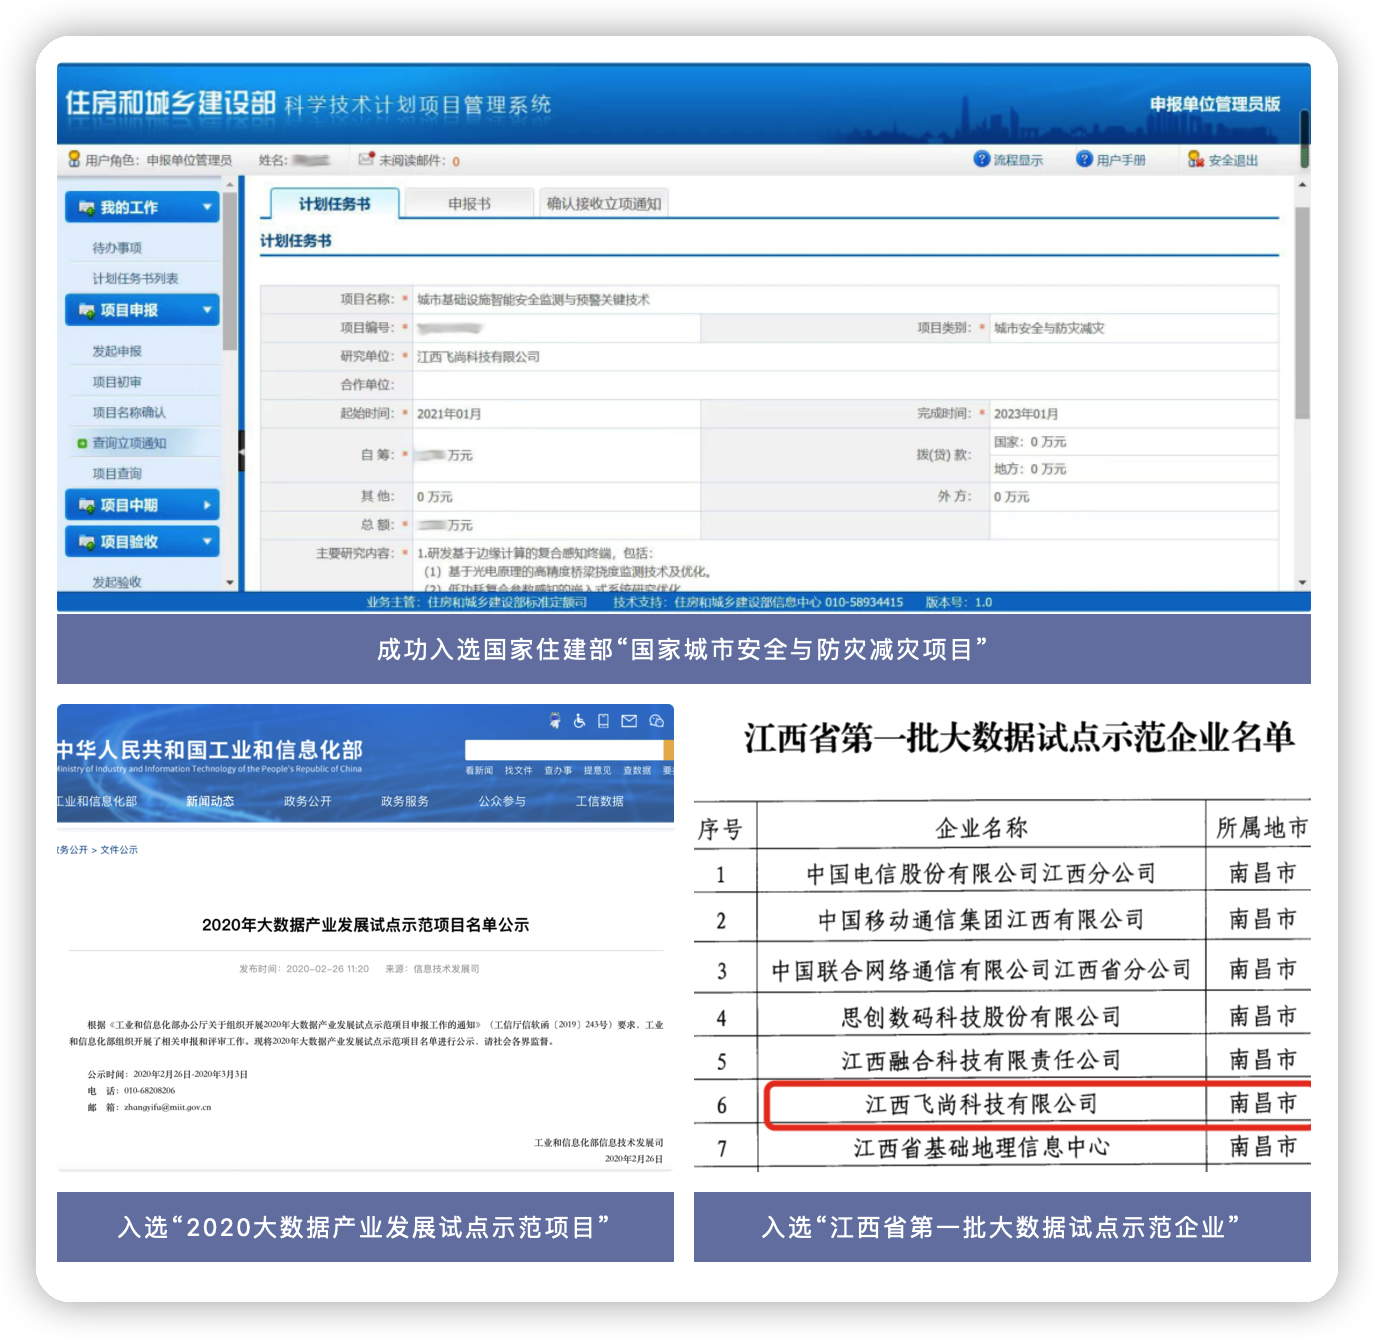
Task: Expand the 项目中期 section arrow
Action: pos(207,505)
